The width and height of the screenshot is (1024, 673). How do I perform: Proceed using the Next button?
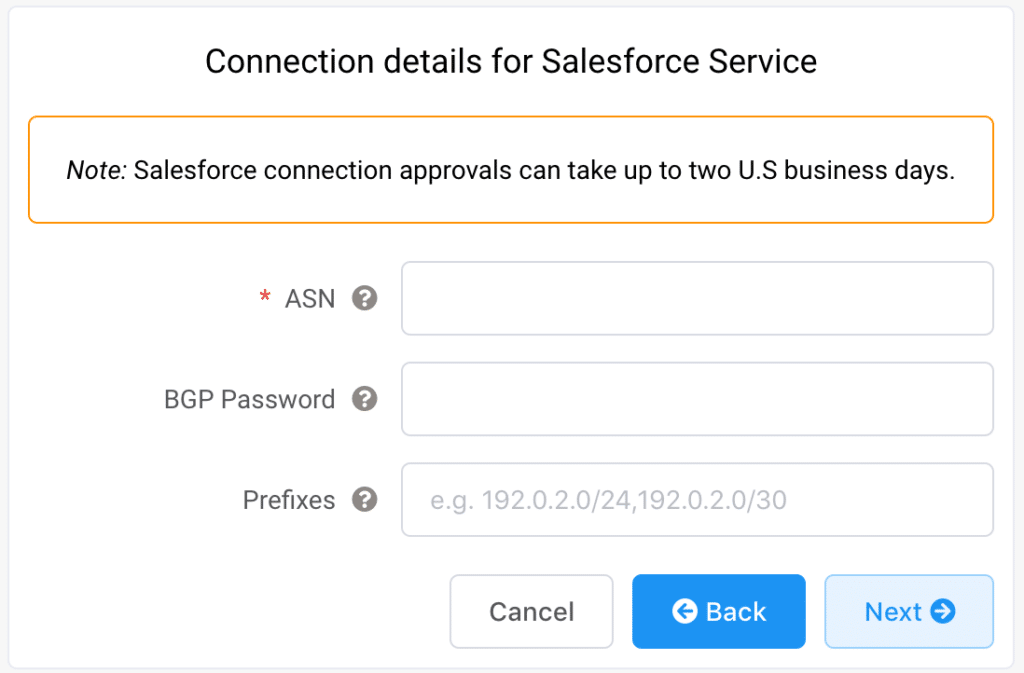tap(908, 611)
